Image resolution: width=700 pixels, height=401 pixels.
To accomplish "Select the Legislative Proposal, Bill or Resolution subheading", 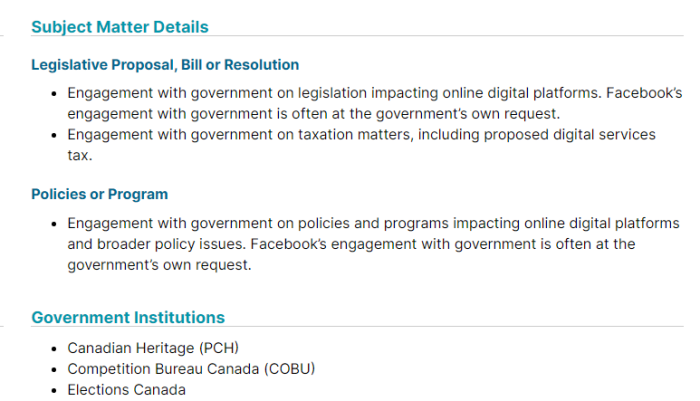I will pyautogui.click(x=165, y=65).
